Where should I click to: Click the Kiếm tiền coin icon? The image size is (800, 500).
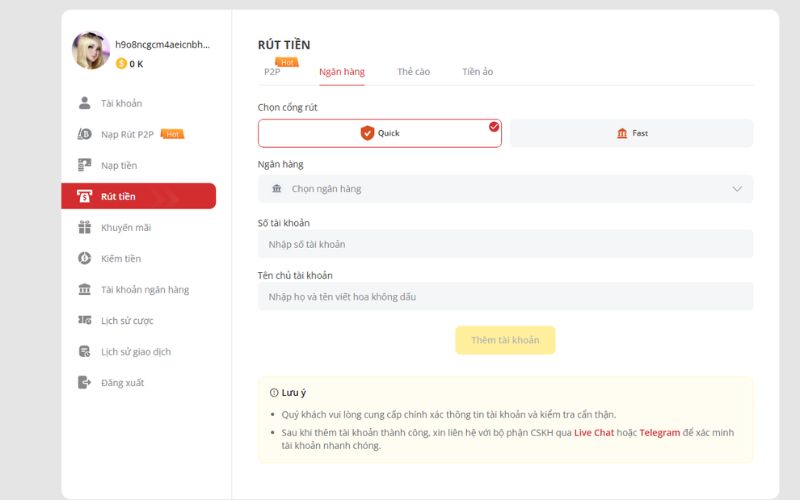tap(84, 258)
